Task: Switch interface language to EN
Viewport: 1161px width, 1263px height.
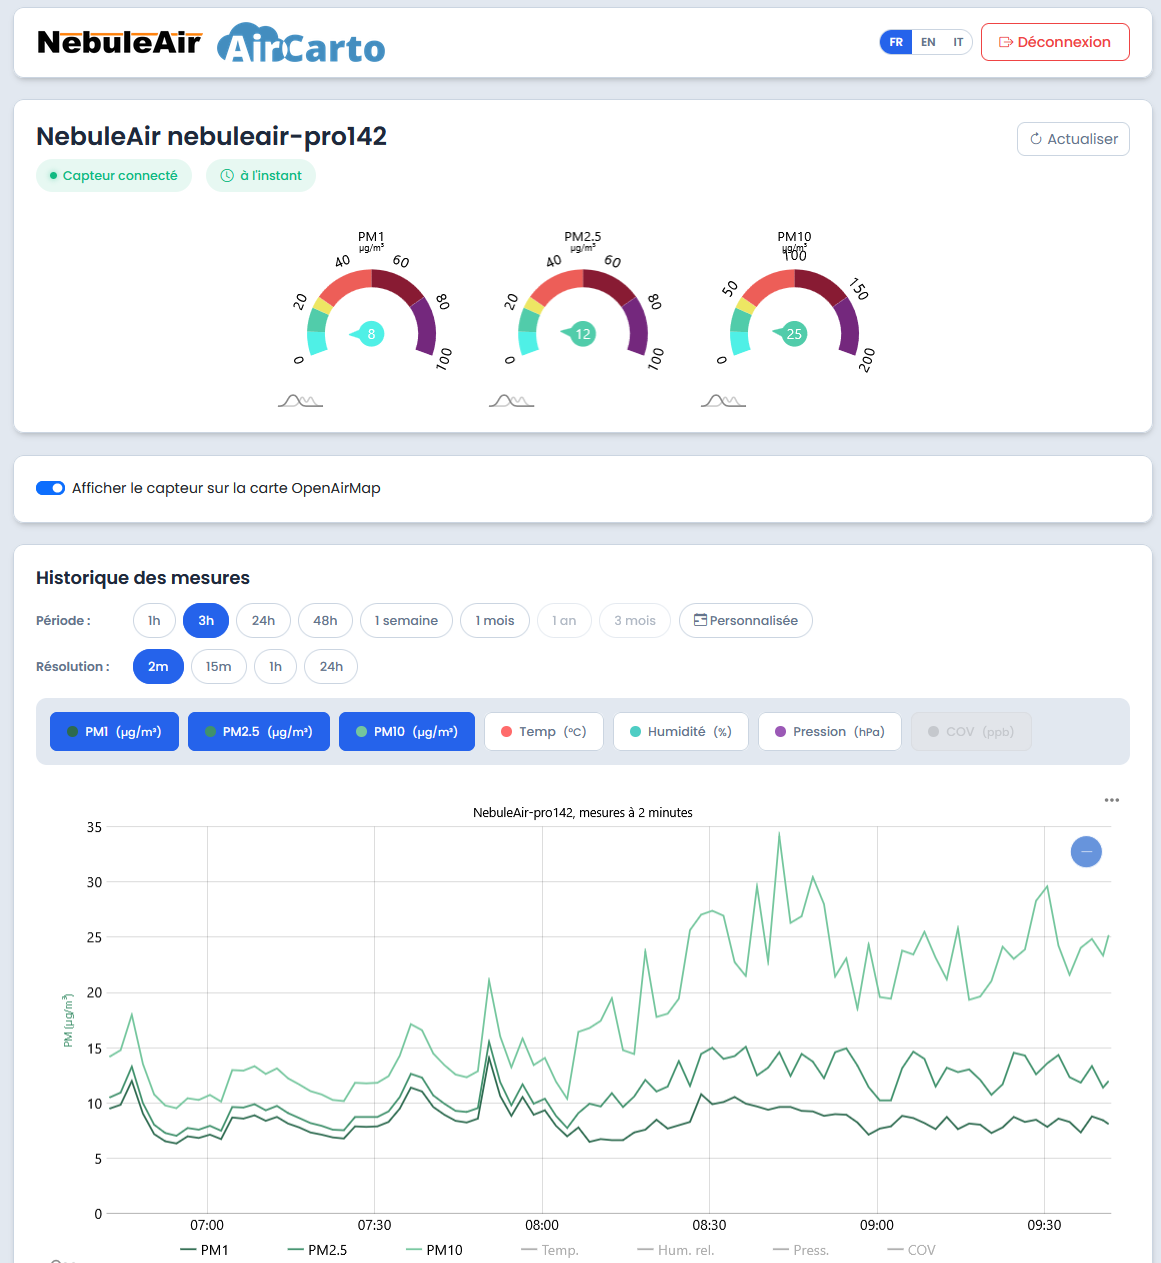Action: (x=928, y=42)
